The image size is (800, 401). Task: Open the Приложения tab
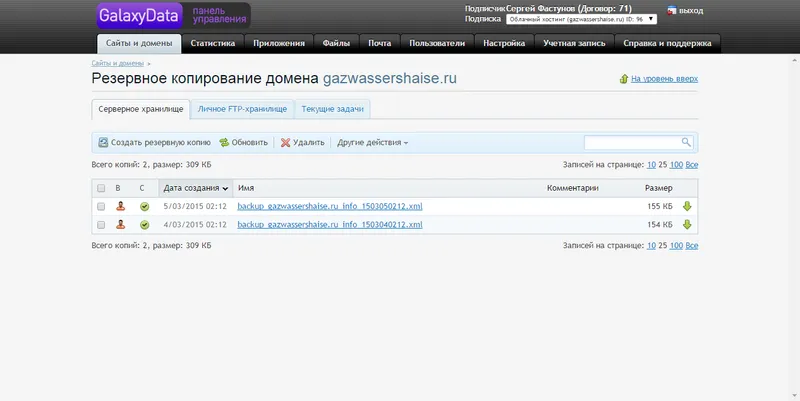pos(279,43)
